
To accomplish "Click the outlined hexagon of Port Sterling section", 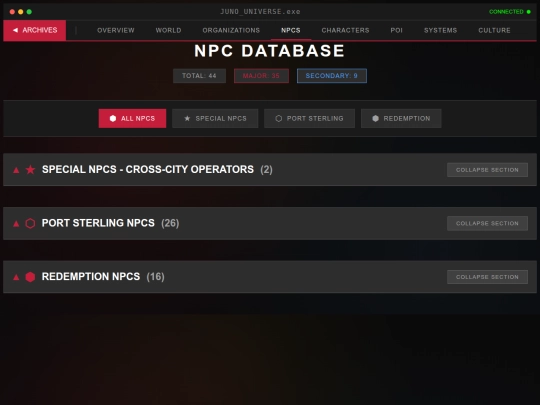I will click(x=30, y=223).
